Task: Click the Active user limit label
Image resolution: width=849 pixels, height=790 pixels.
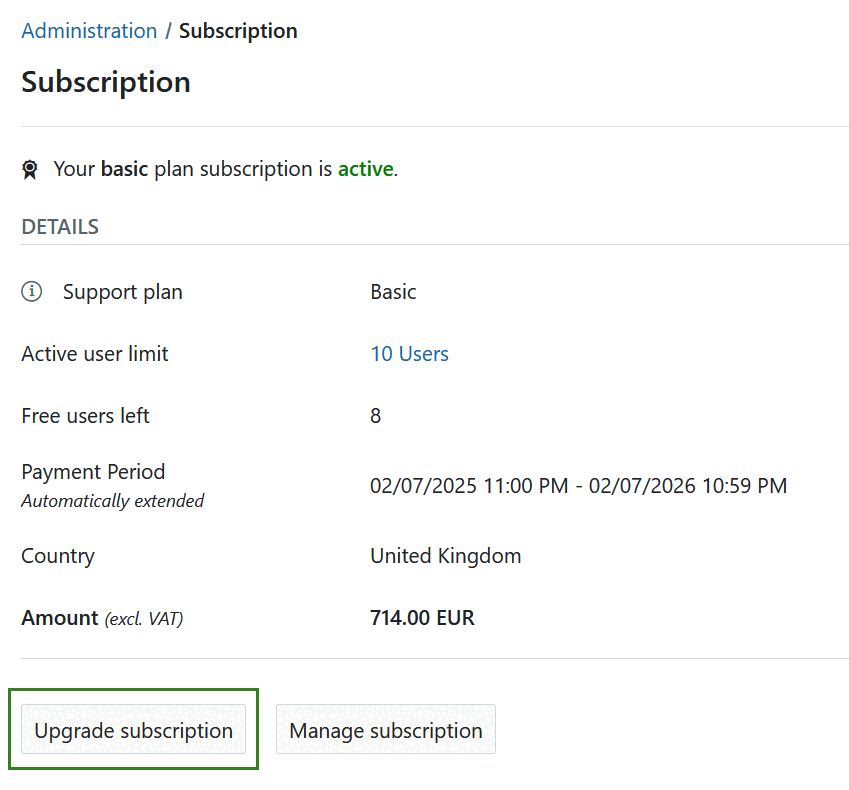Action: pos(94,354)
